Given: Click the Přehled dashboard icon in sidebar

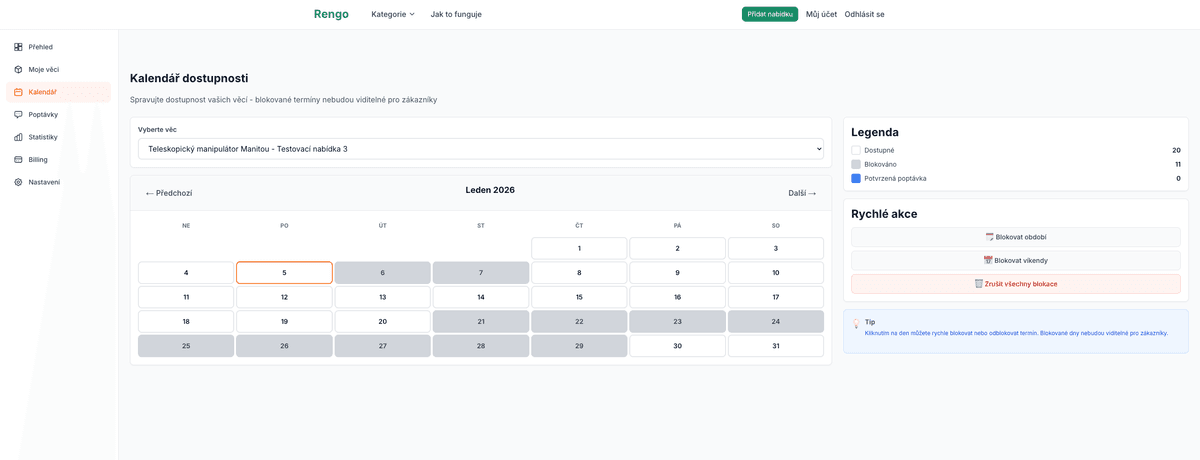Looking at the screenshot, I should pyautogui.click(x=18, y=47).
